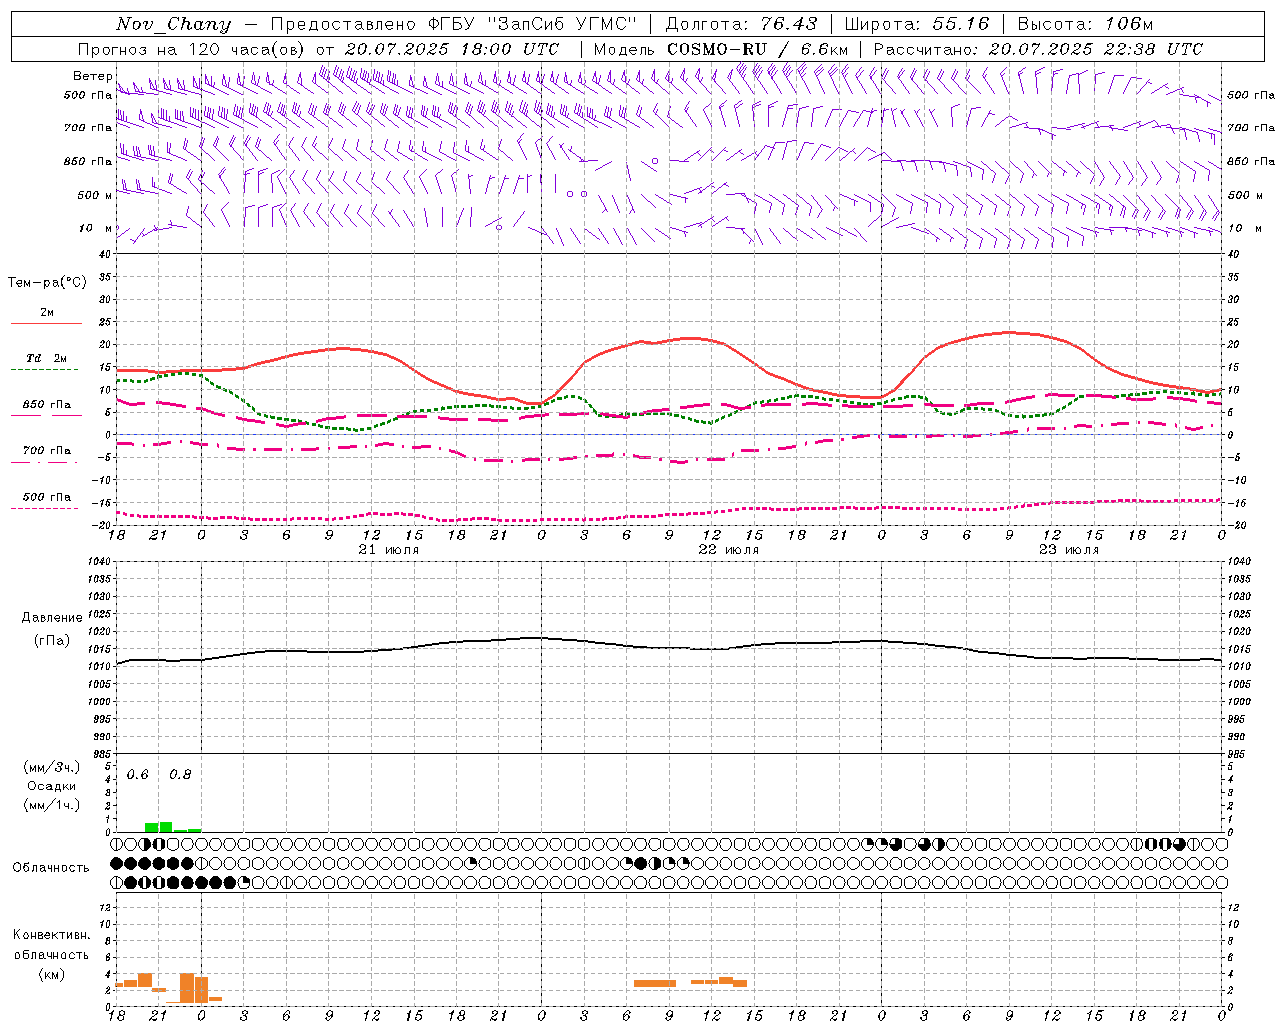Click the 700 гПа temperature legend entry
This screenshot has width=1280, height=1024.
click(x=47, y=451)
